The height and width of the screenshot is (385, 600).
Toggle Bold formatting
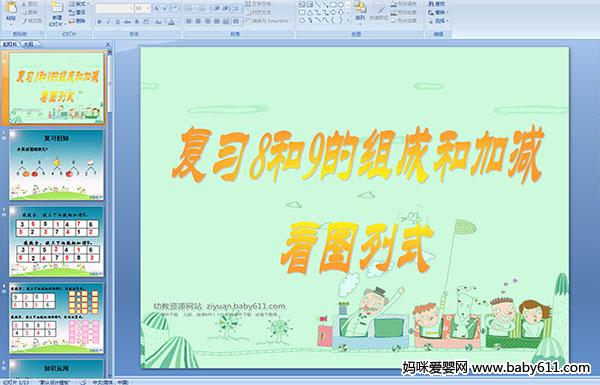99,22
